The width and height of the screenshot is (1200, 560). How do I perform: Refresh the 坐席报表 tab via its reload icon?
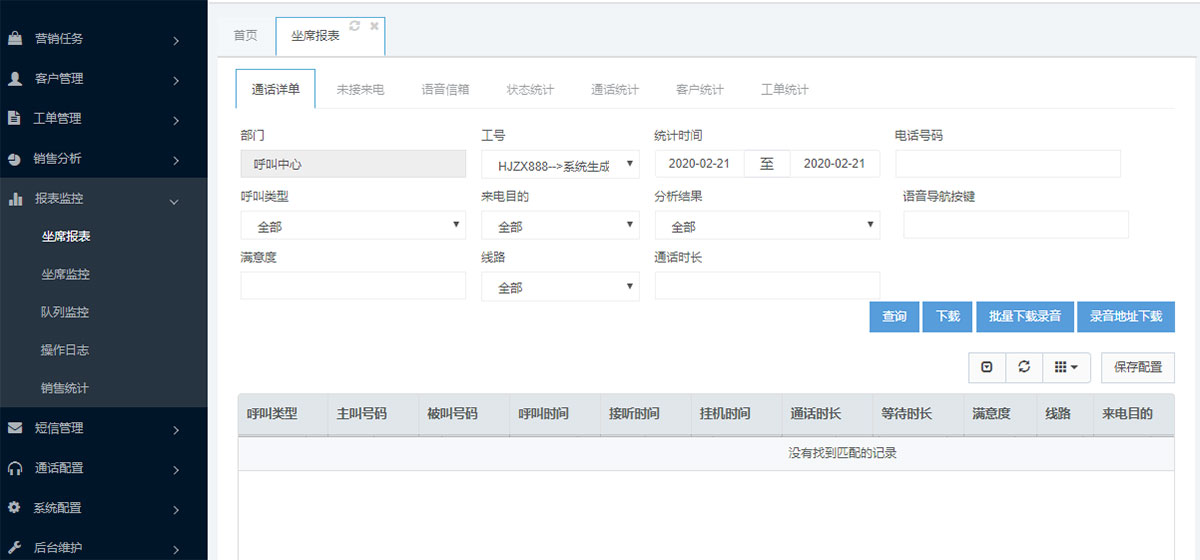(354, 27)
